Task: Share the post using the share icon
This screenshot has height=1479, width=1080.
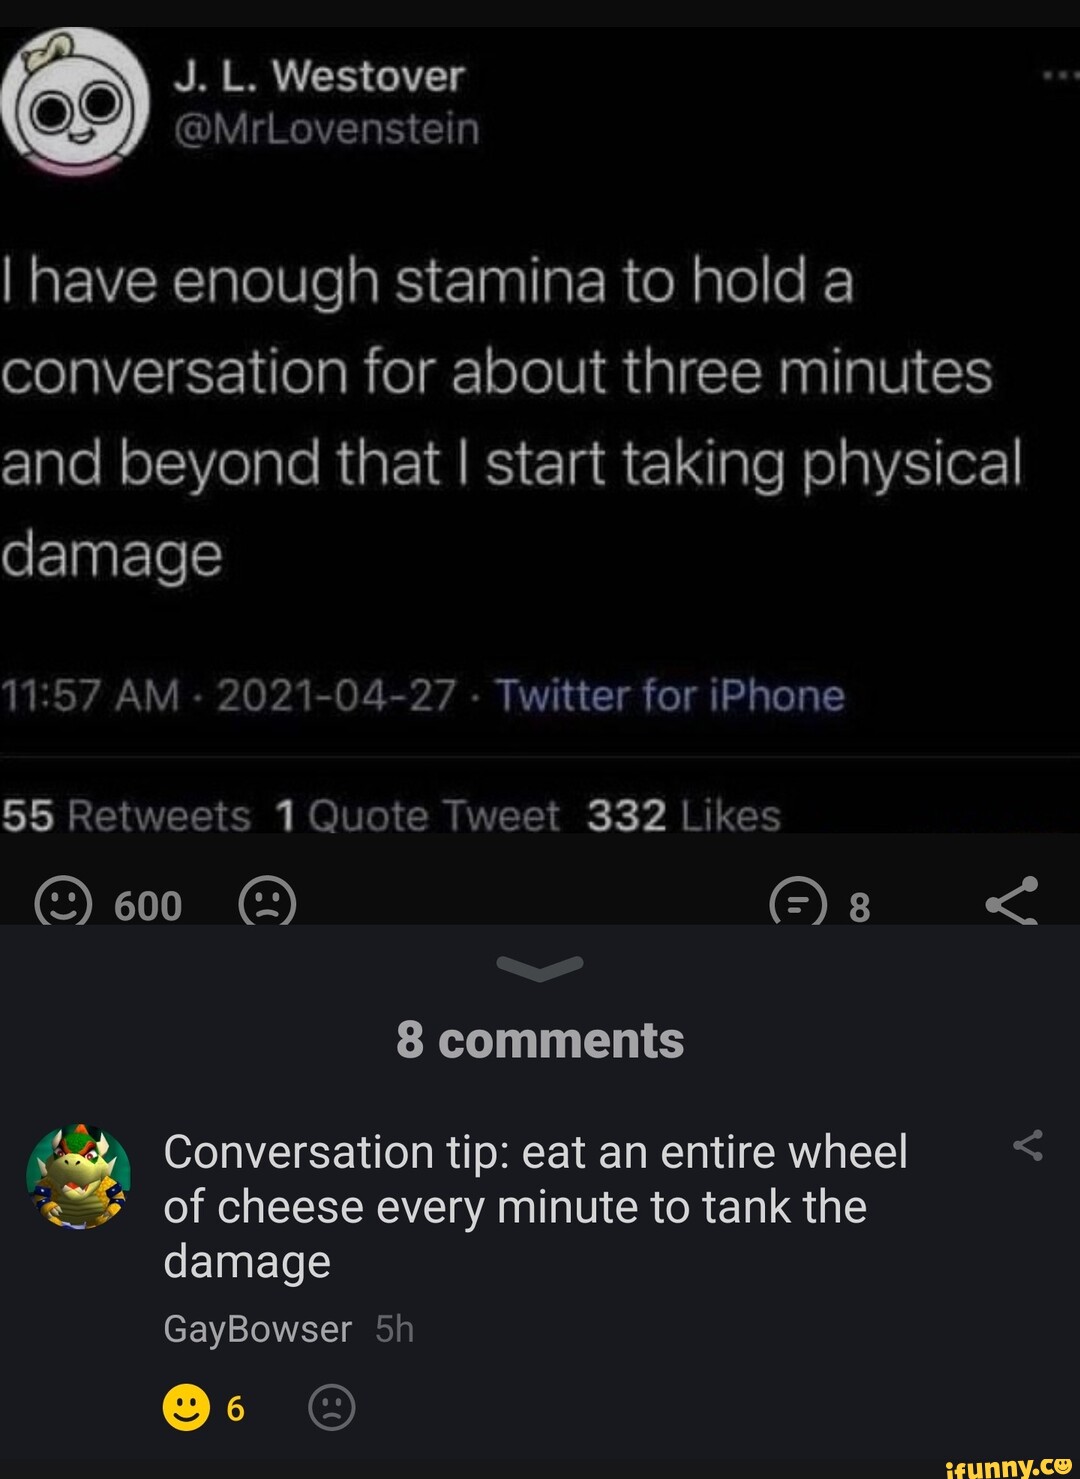Action: tap(1012, 902)
